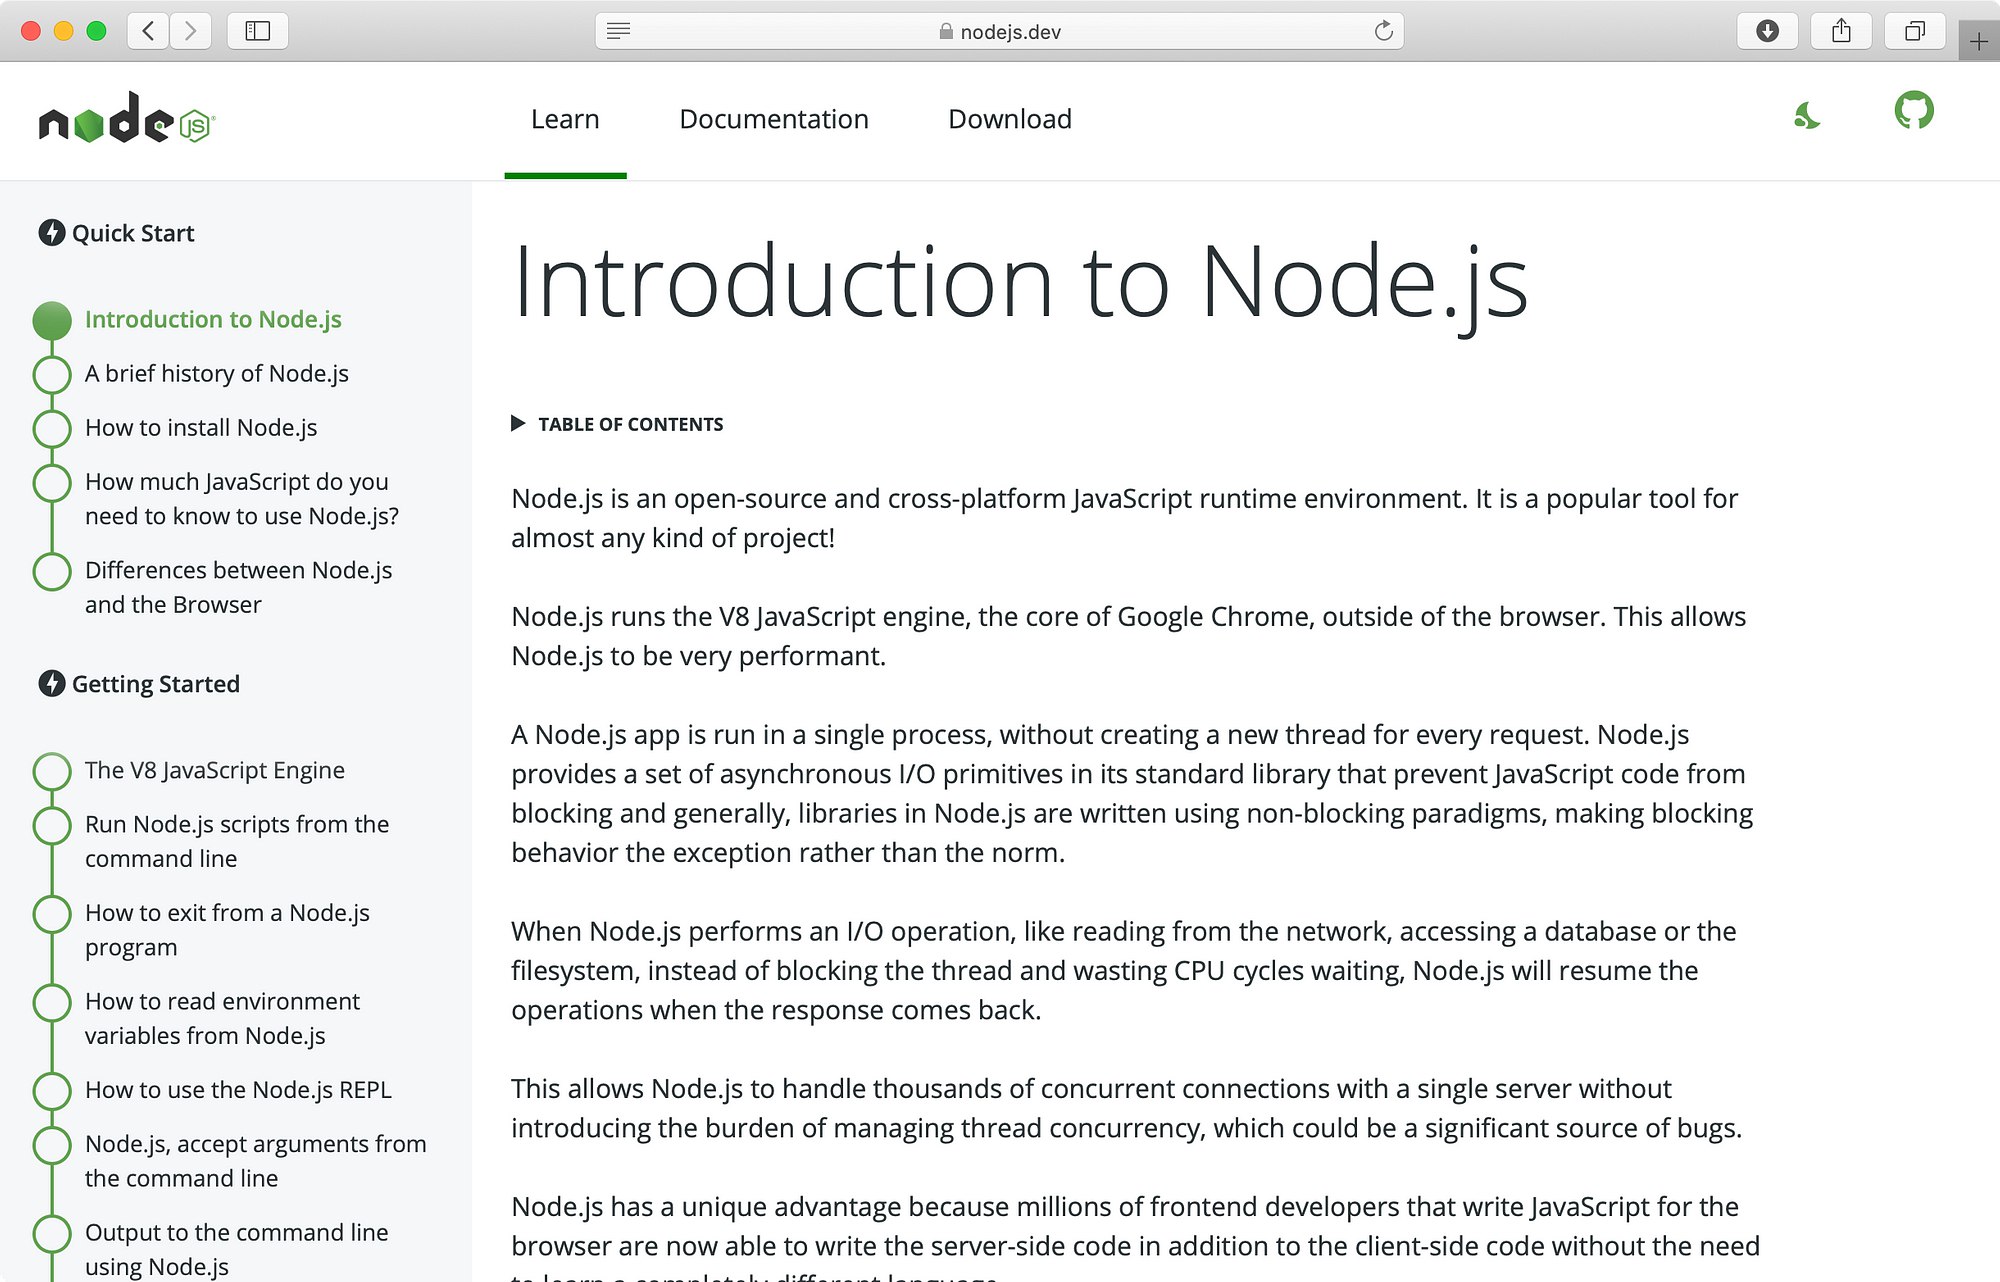Open How to read environment variables
Image resolution: width=2000 pixels, height=1282 pixels.
click(x=222, y=1018)
